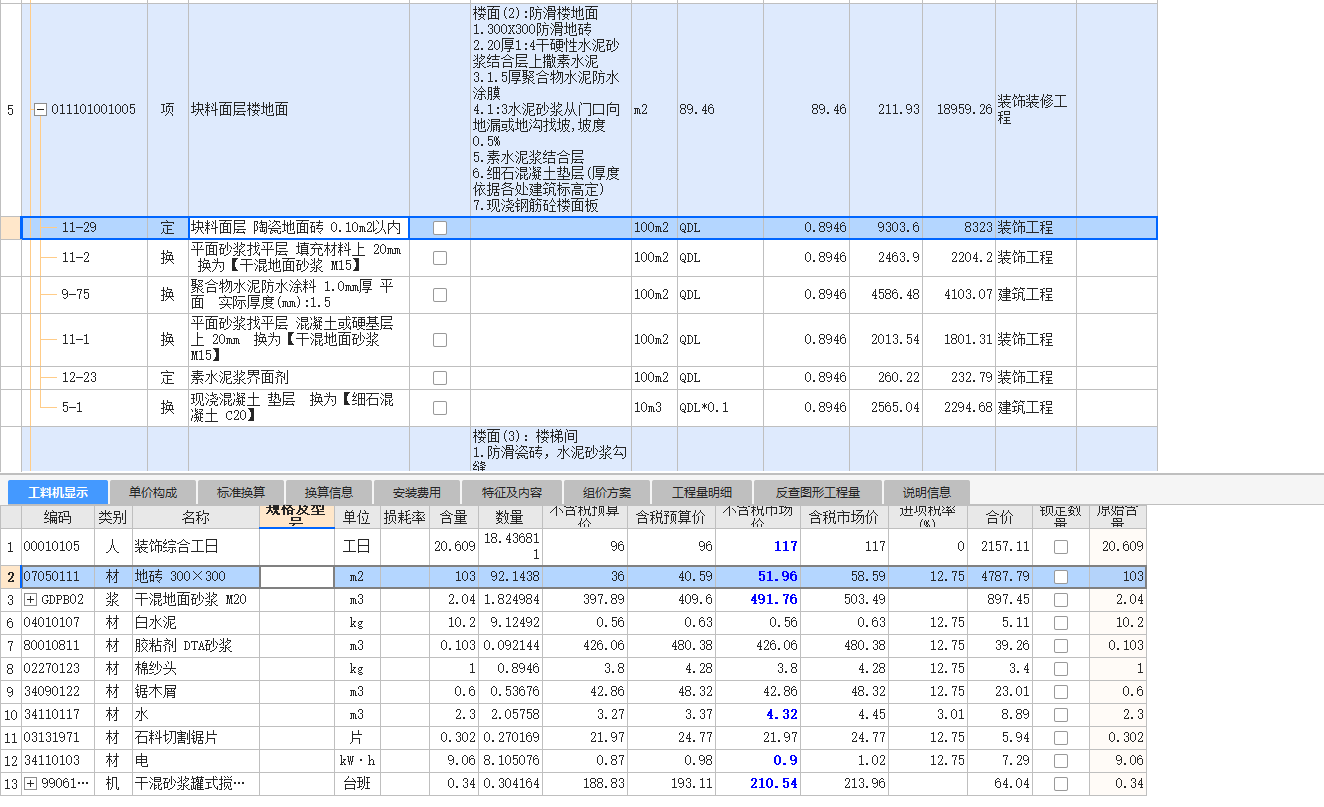This screenshot has width=1324, height=807.
Task: Click total 4787.79 for 地砖 300×300
Action: pos(1000,577)
